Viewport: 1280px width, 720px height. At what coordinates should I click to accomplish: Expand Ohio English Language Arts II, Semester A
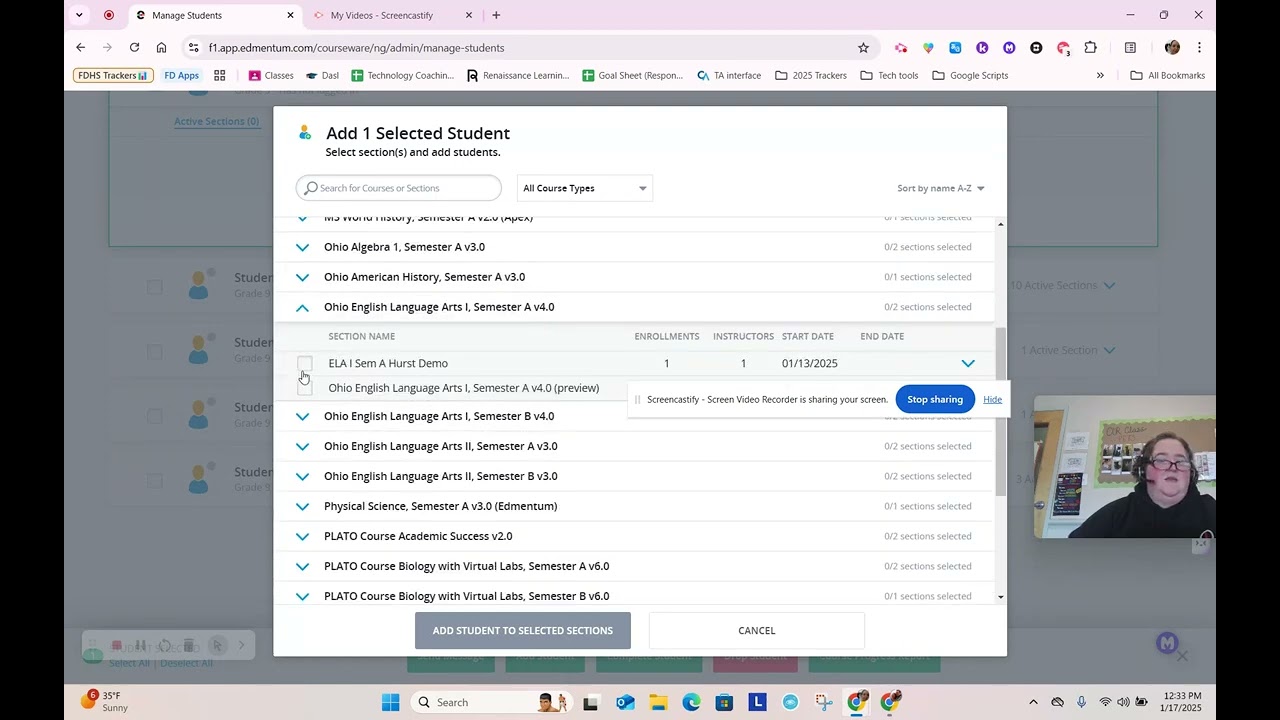302,446
